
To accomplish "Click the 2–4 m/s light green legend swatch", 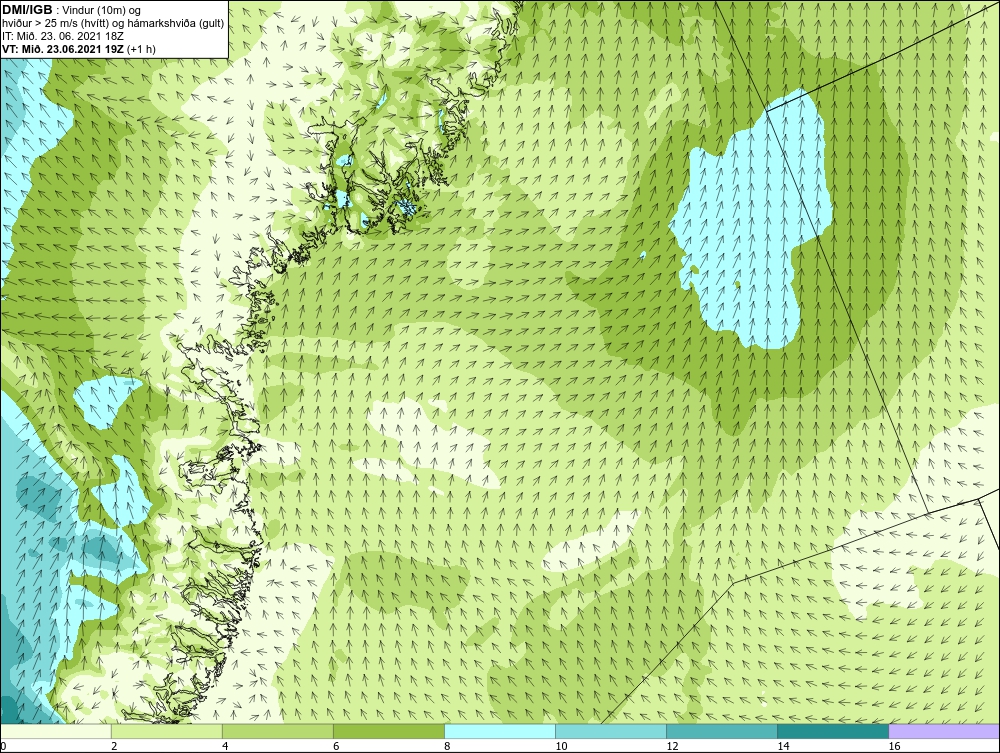I will (166, 731).
